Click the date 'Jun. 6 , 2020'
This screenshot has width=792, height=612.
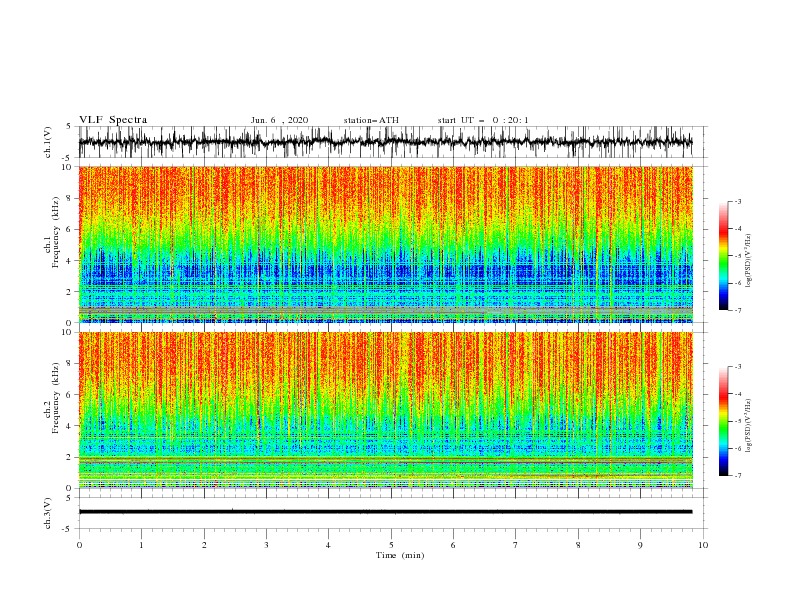(x=279, y=120)
